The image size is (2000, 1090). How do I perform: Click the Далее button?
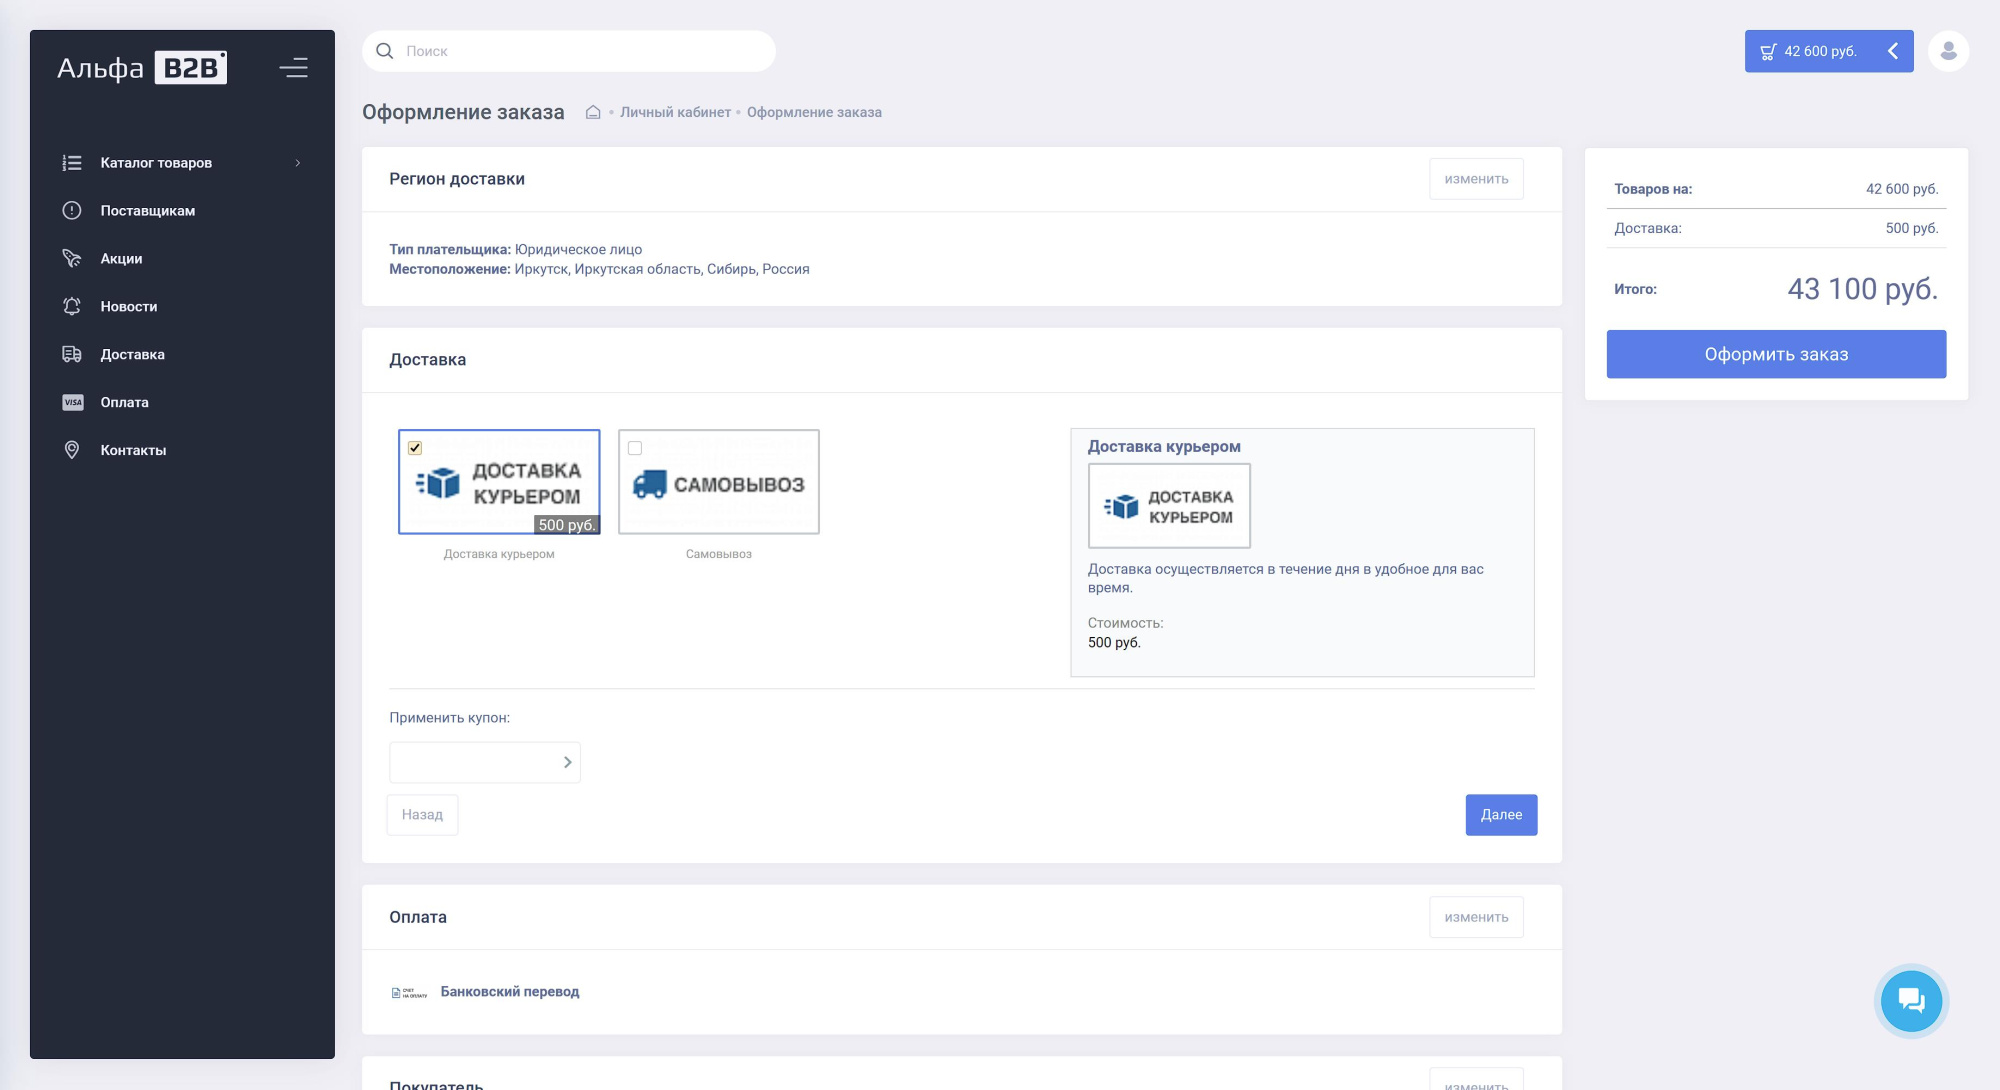click(1500, 815)
